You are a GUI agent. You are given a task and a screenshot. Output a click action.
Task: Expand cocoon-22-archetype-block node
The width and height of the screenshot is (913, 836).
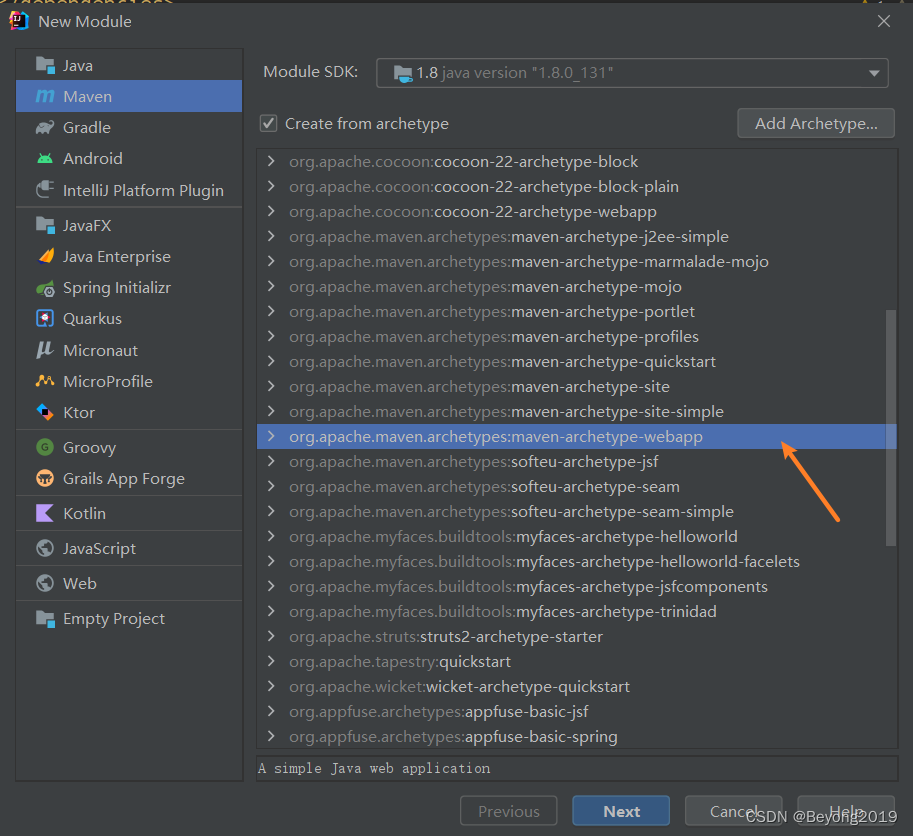pyautogui.click(x=271, y=161)
